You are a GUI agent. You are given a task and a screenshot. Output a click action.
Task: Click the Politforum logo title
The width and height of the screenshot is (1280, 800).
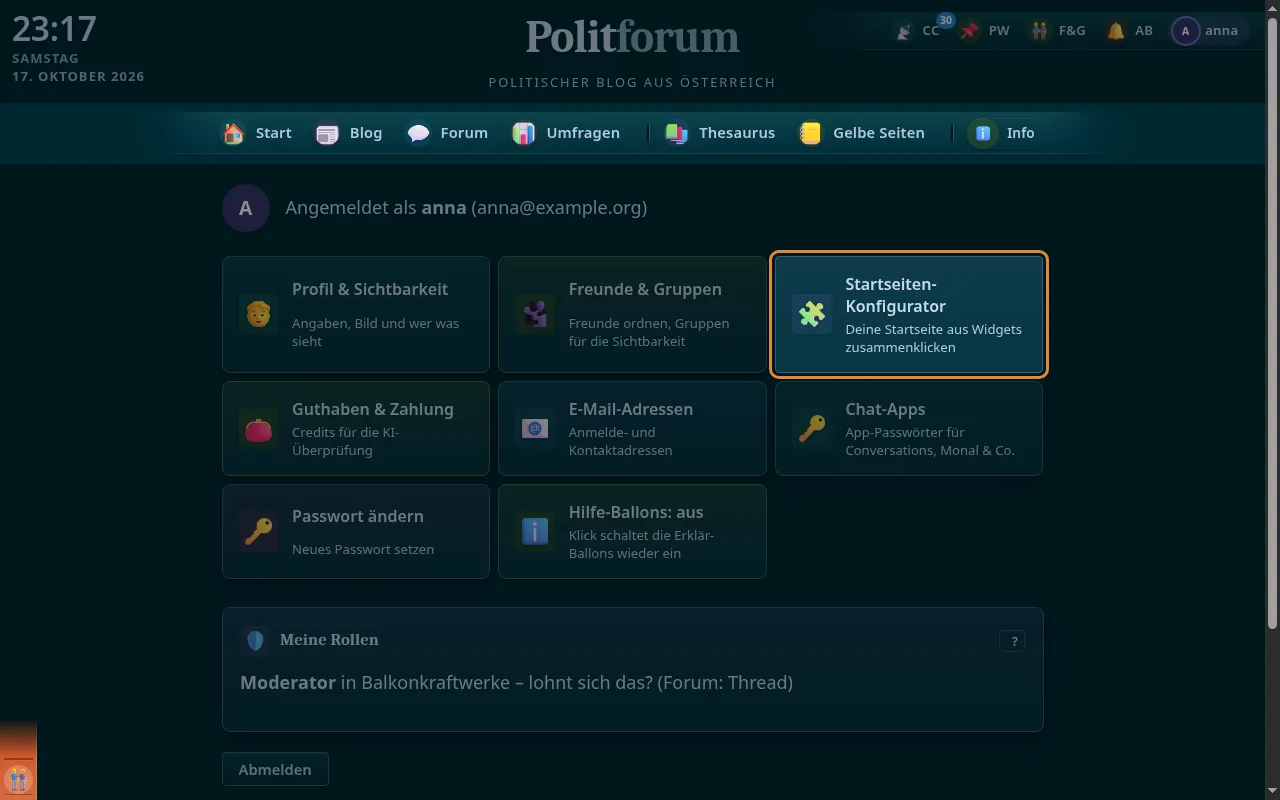click(632, 38)
